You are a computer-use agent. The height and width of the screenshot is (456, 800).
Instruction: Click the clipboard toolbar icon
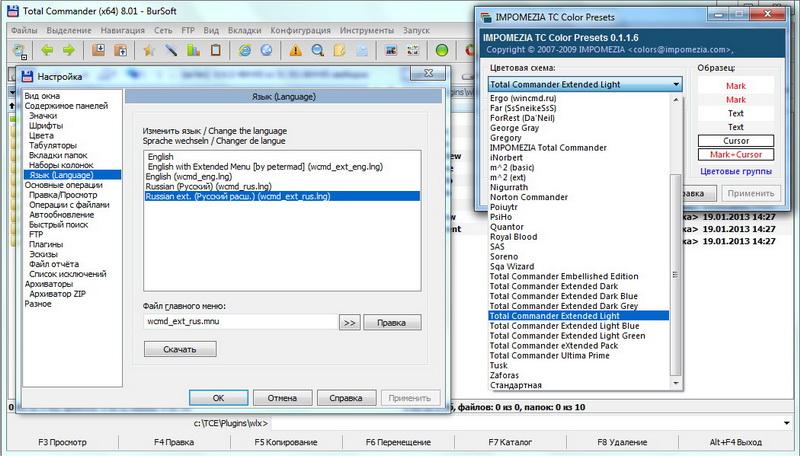pyautogui.click(x=216, y=50)
